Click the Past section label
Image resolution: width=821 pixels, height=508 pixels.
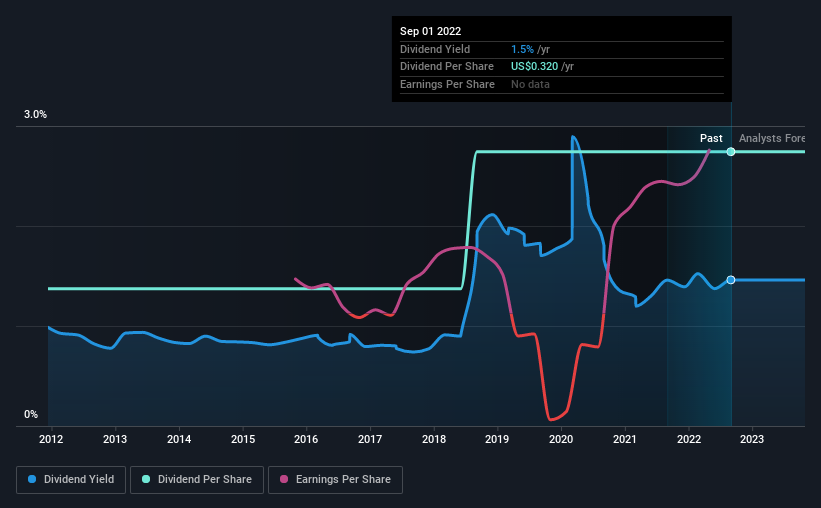(x=711, y=138)
